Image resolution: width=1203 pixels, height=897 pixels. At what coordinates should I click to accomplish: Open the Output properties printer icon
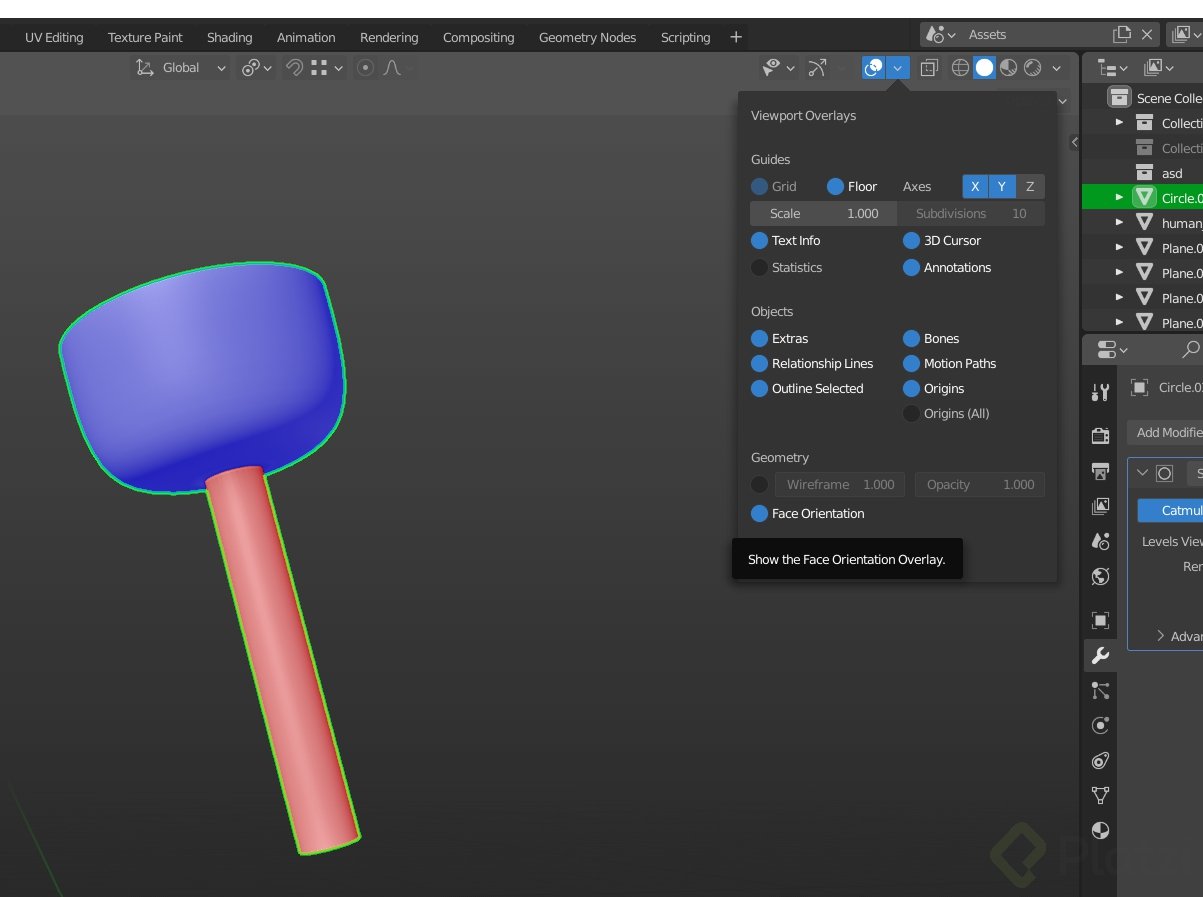coord(1101,471)
